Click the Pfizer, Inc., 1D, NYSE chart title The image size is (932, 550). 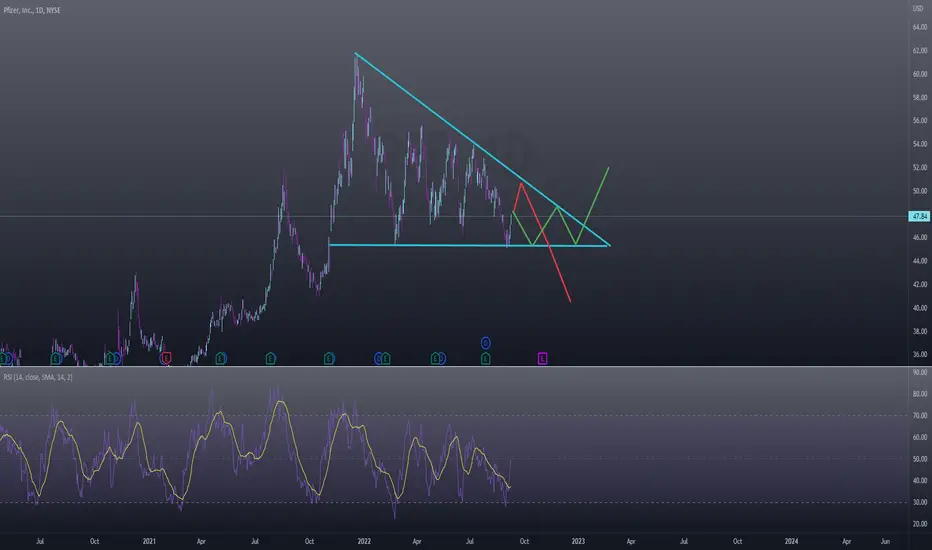point(32,10)
